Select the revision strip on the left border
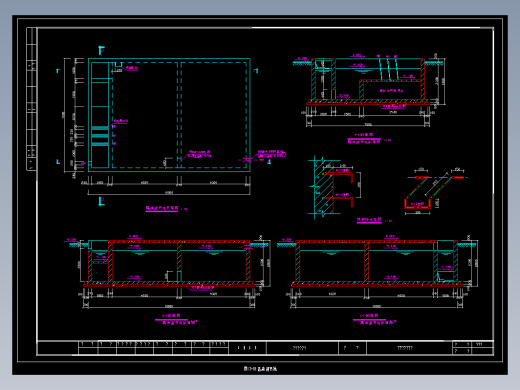The height and width of the screenshot is (390, 520). 31,99
